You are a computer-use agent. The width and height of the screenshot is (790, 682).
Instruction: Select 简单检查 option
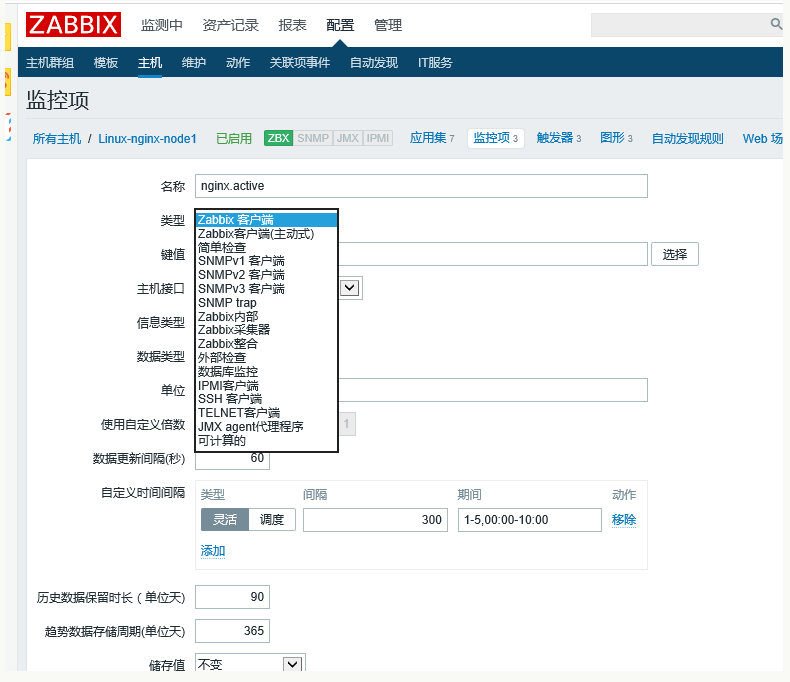tap(266, 247)
